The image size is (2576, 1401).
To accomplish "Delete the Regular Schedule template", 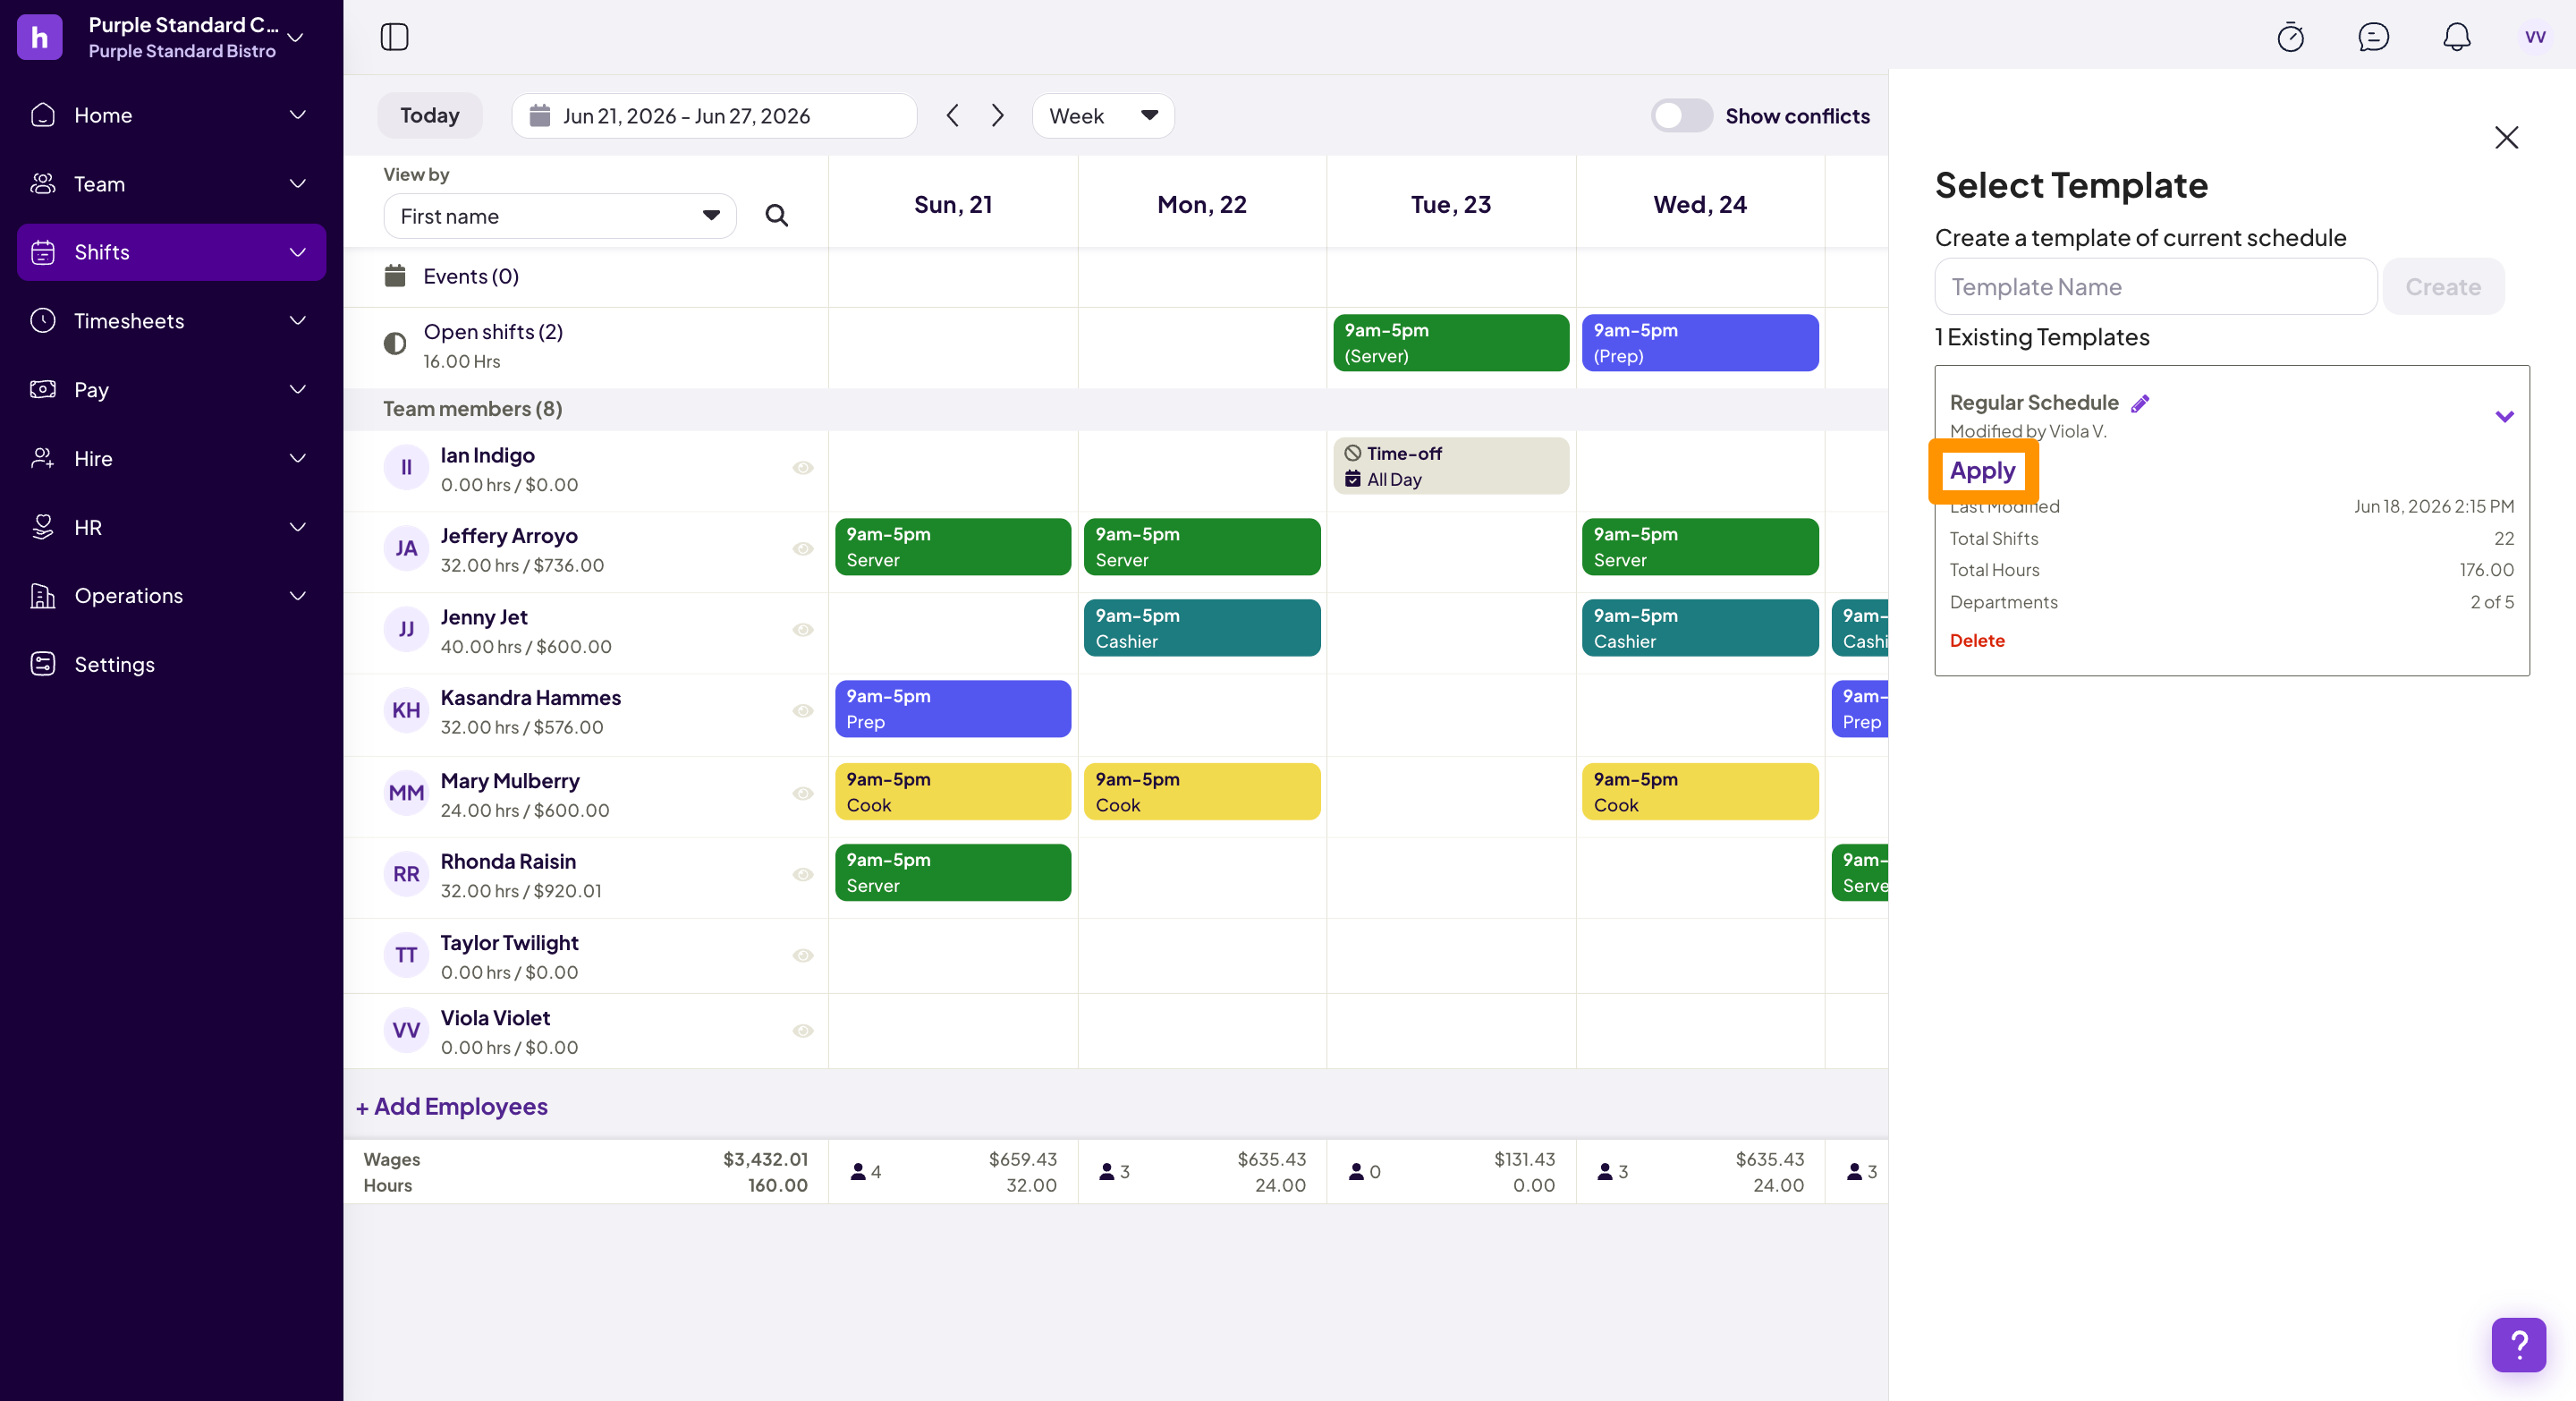I will [1976, 640].
